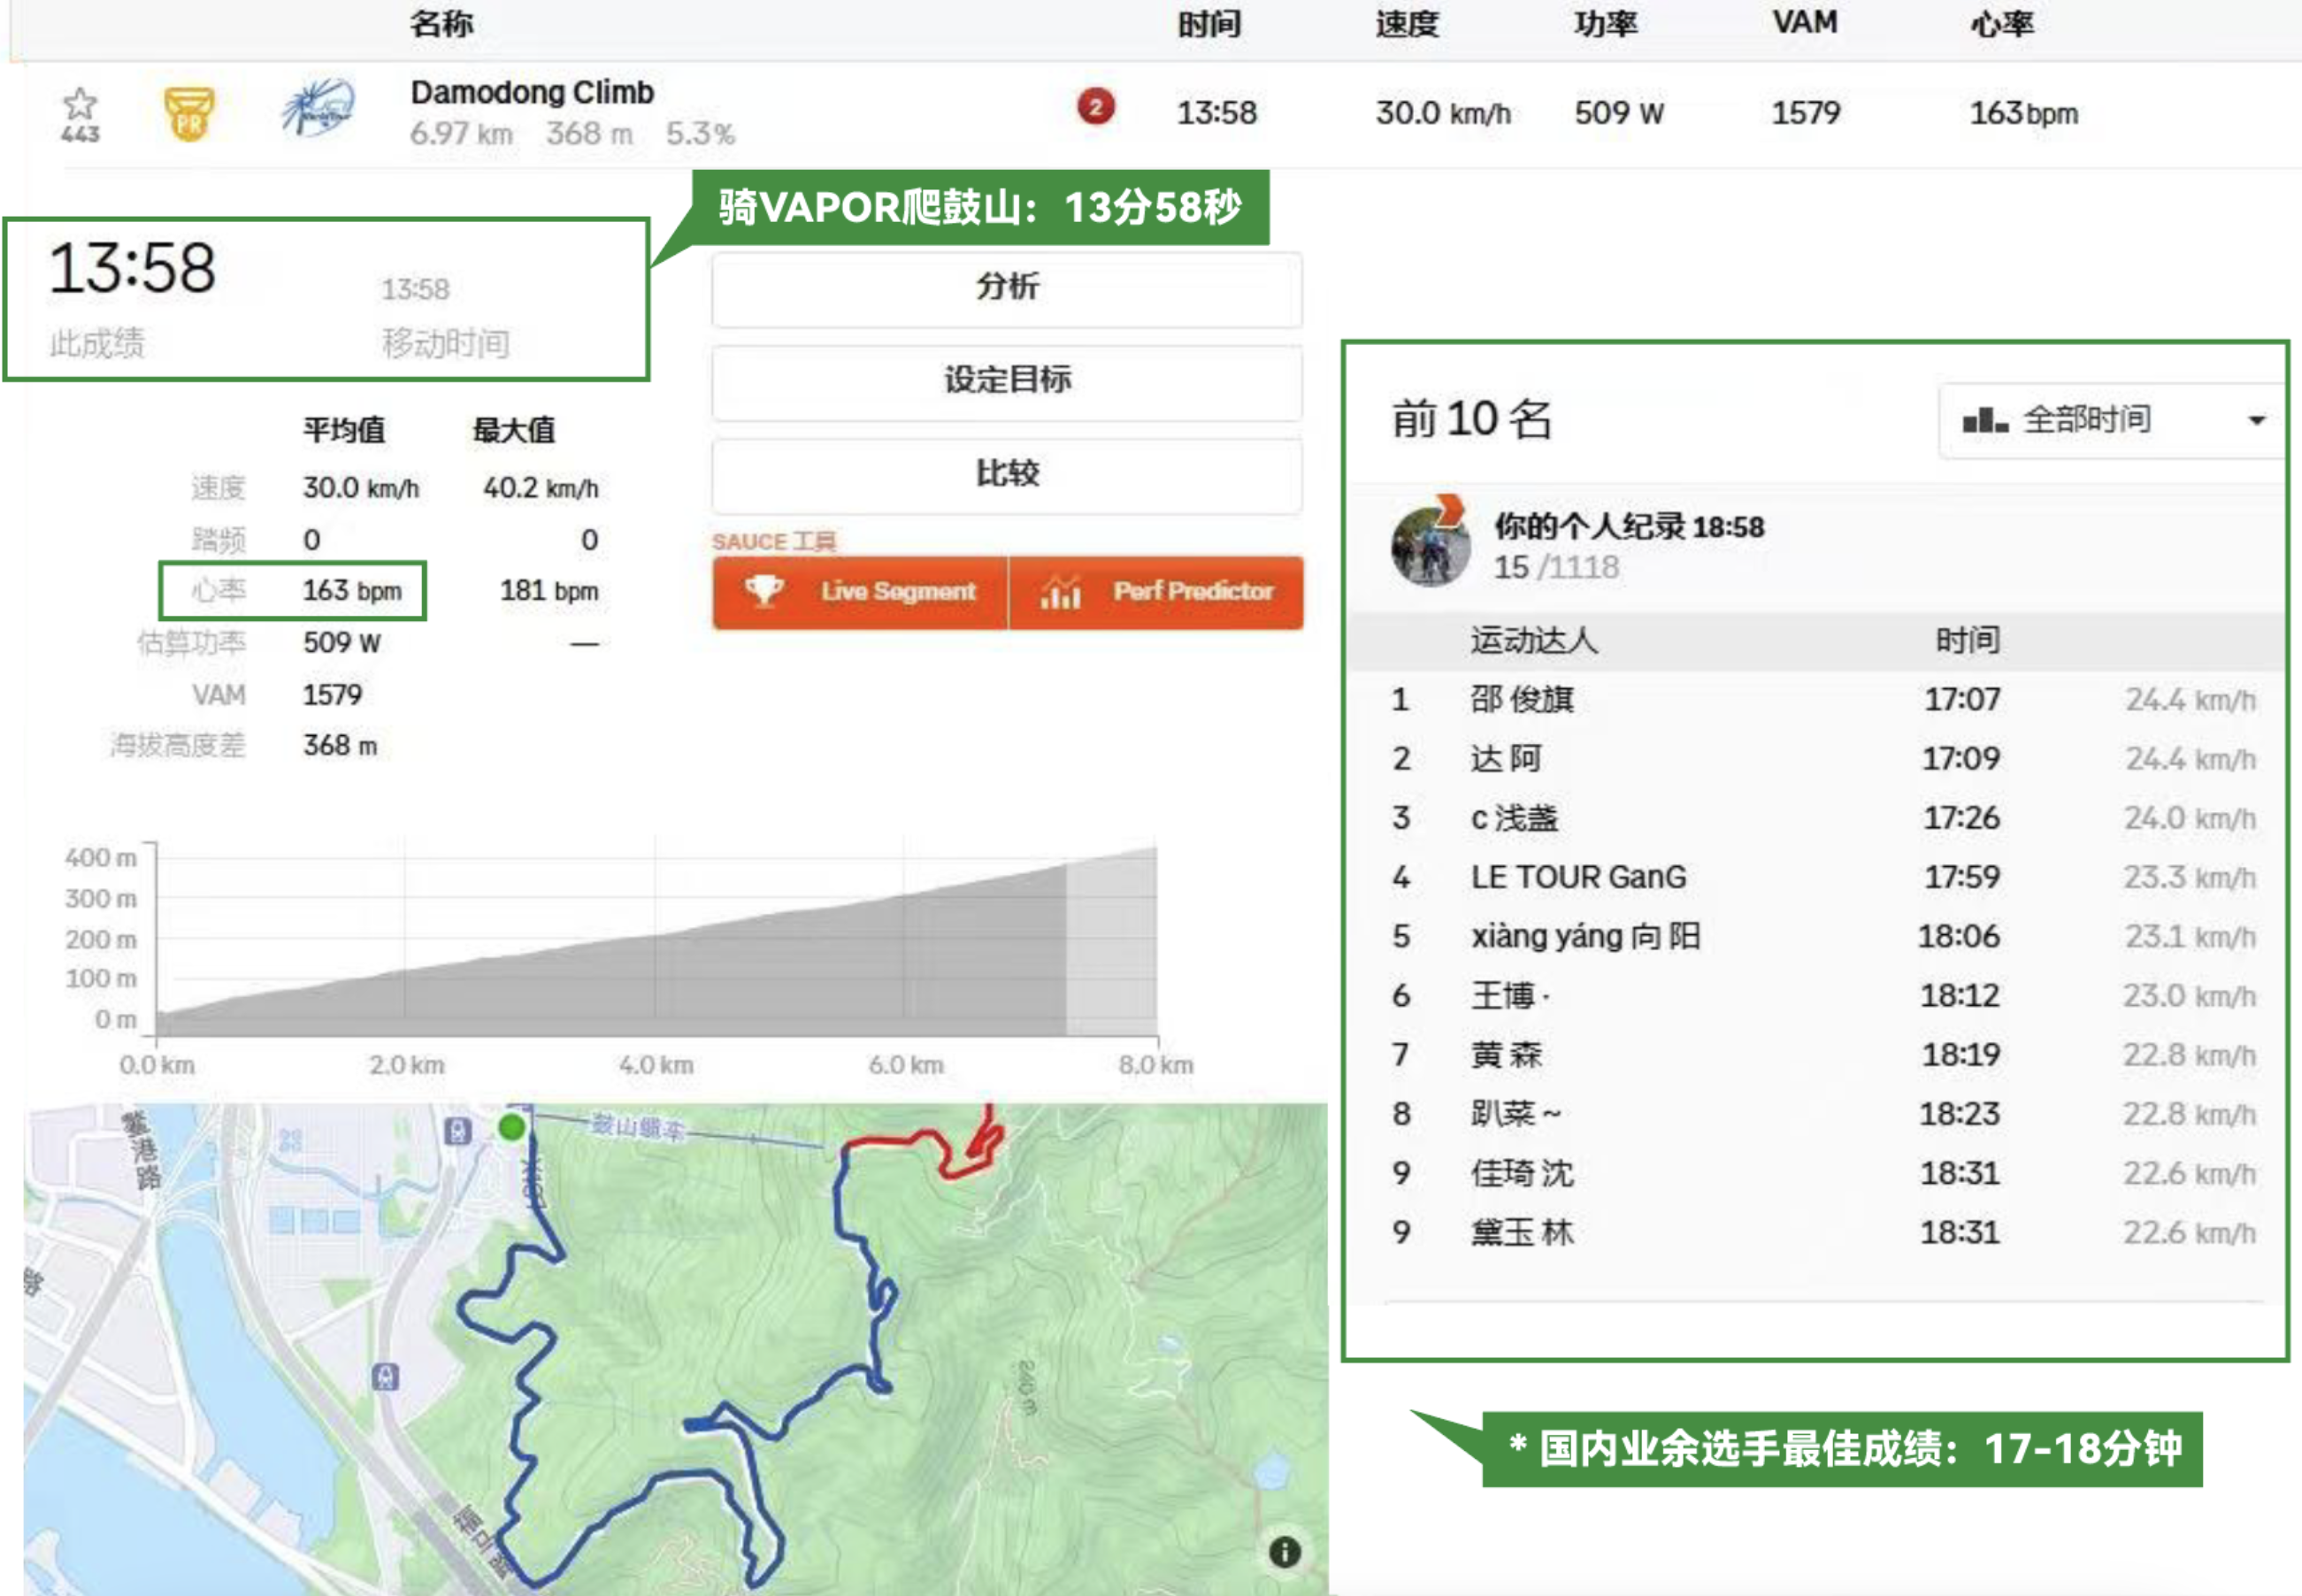Open your profile avatar in the leaderboard
Viewport: 2302px width, 1596px height.
[x=1430, y=543]
